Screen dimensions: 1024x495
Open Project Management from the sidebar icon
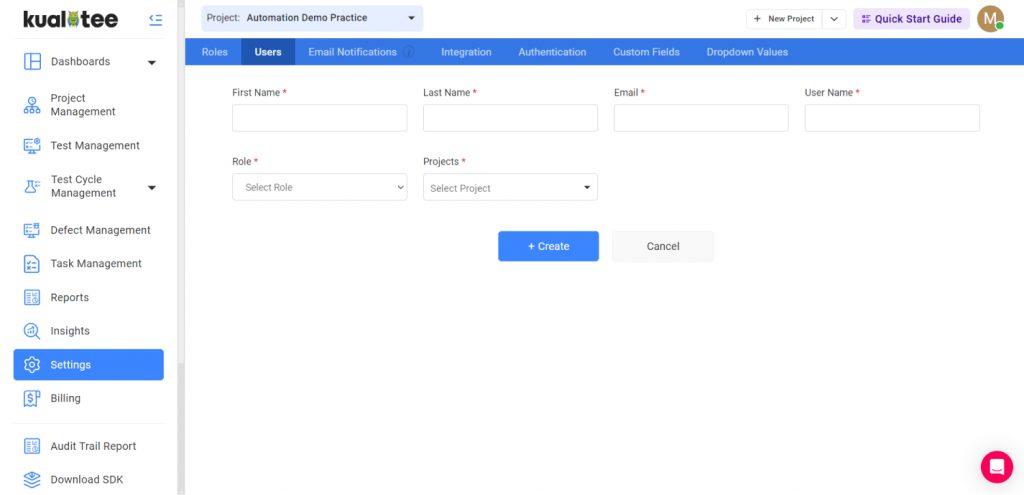pos(32,105)
